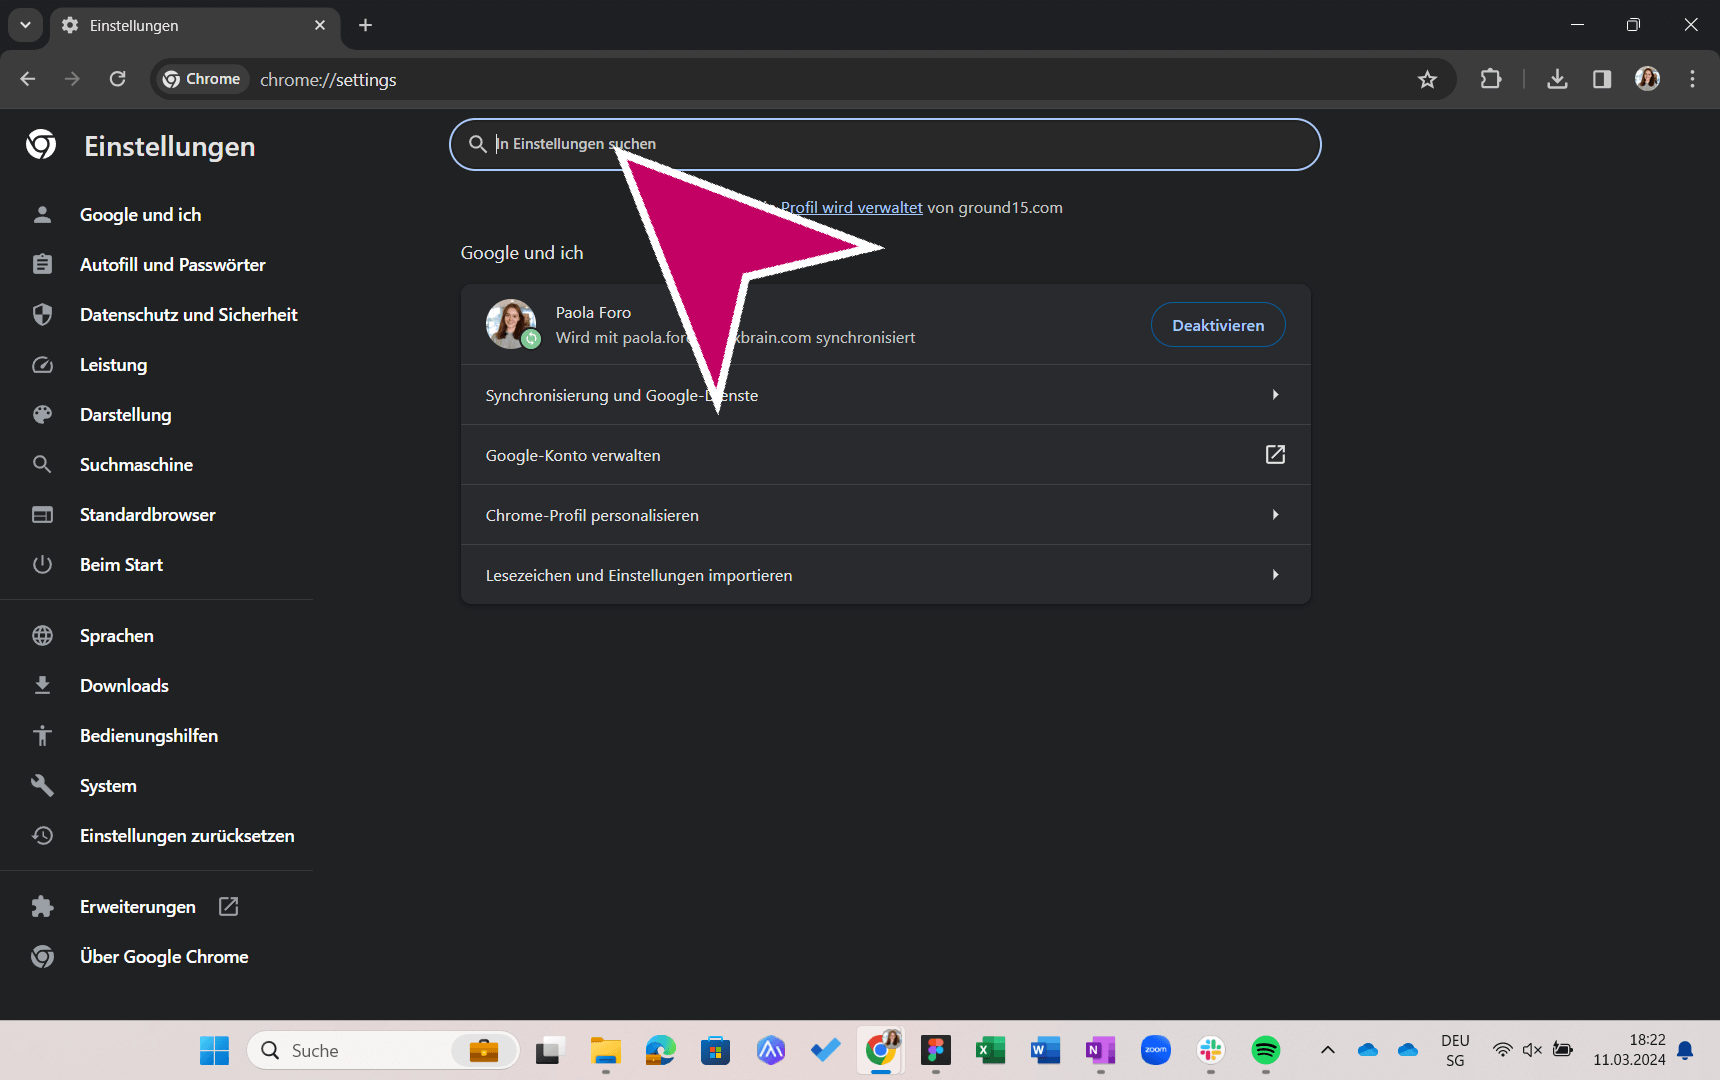
Task: Open Figma from the taskbar
Action: [x=936, y=1050]
